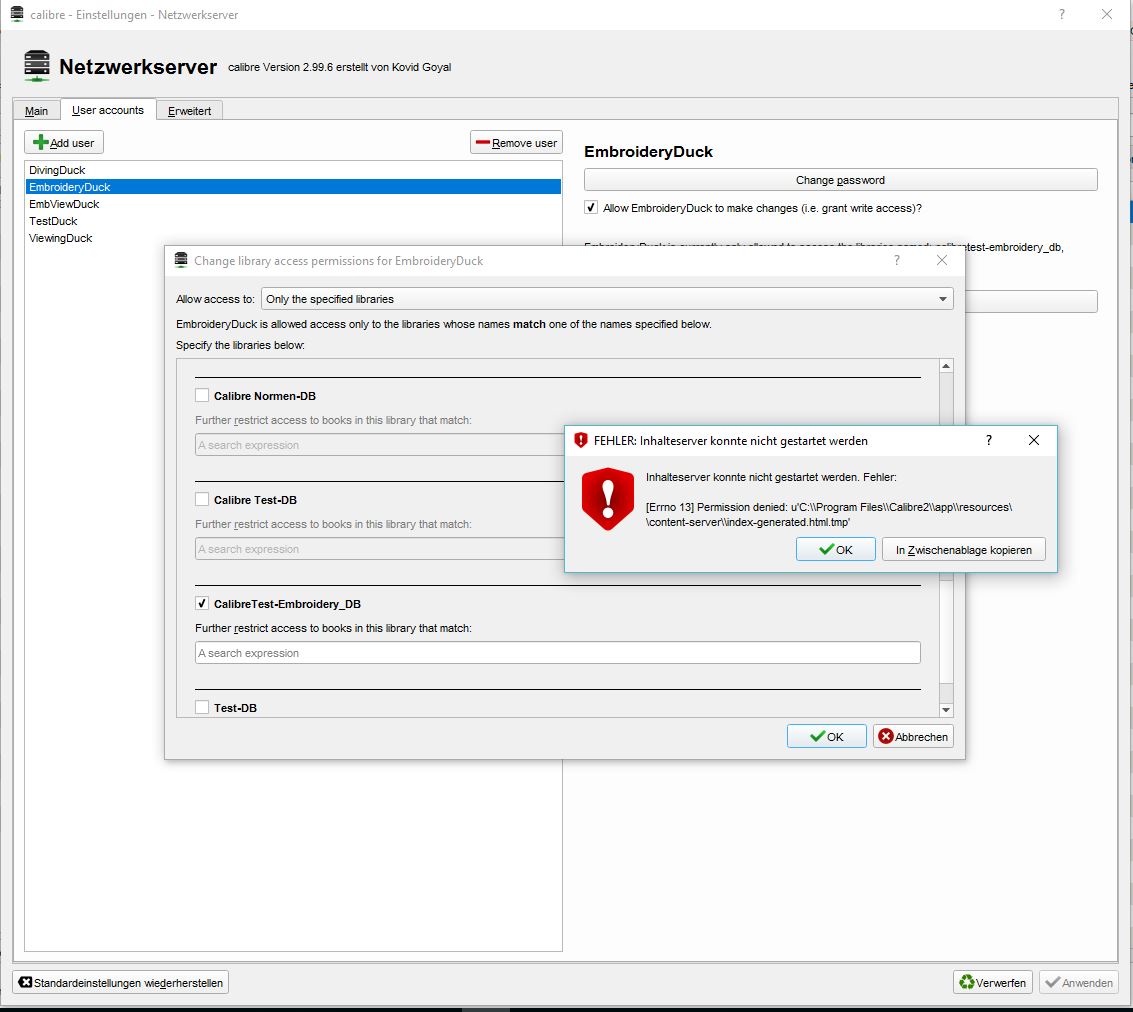
Task: Switch to the User accounts tab
Action: click(108, 110)
